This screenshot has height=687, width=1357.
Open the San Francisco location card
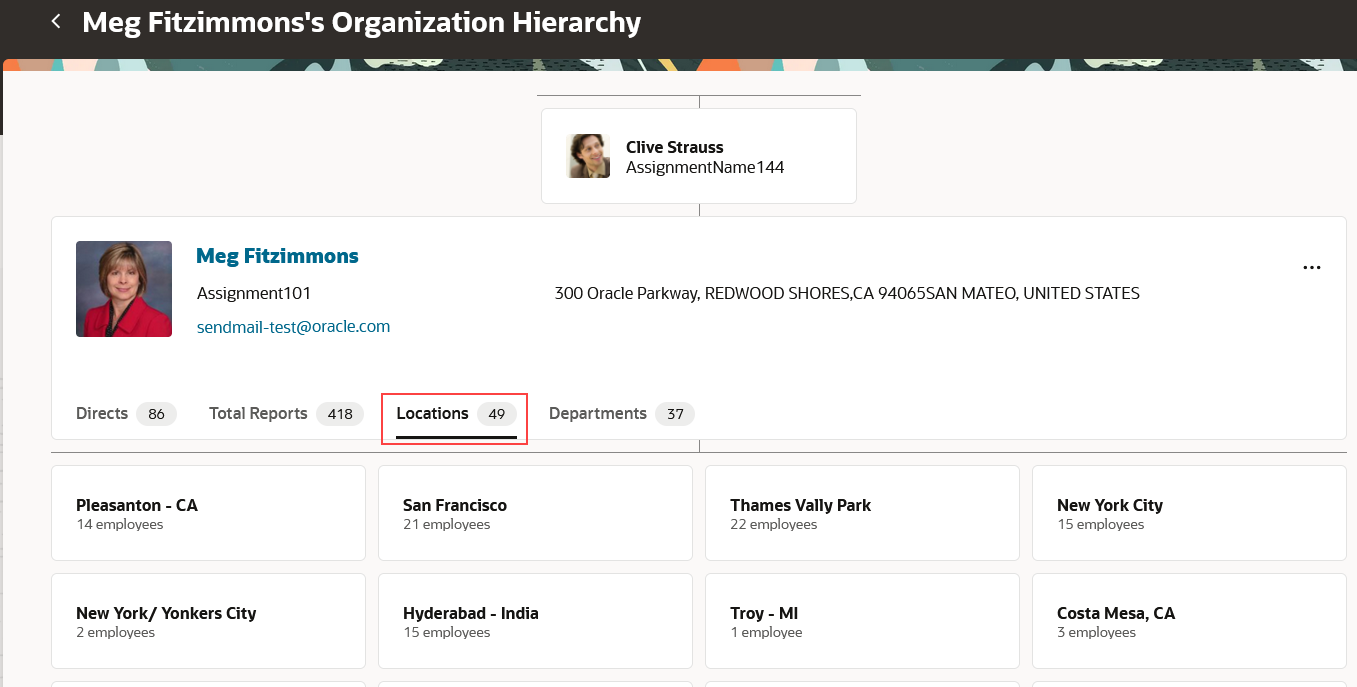[535, 513]
